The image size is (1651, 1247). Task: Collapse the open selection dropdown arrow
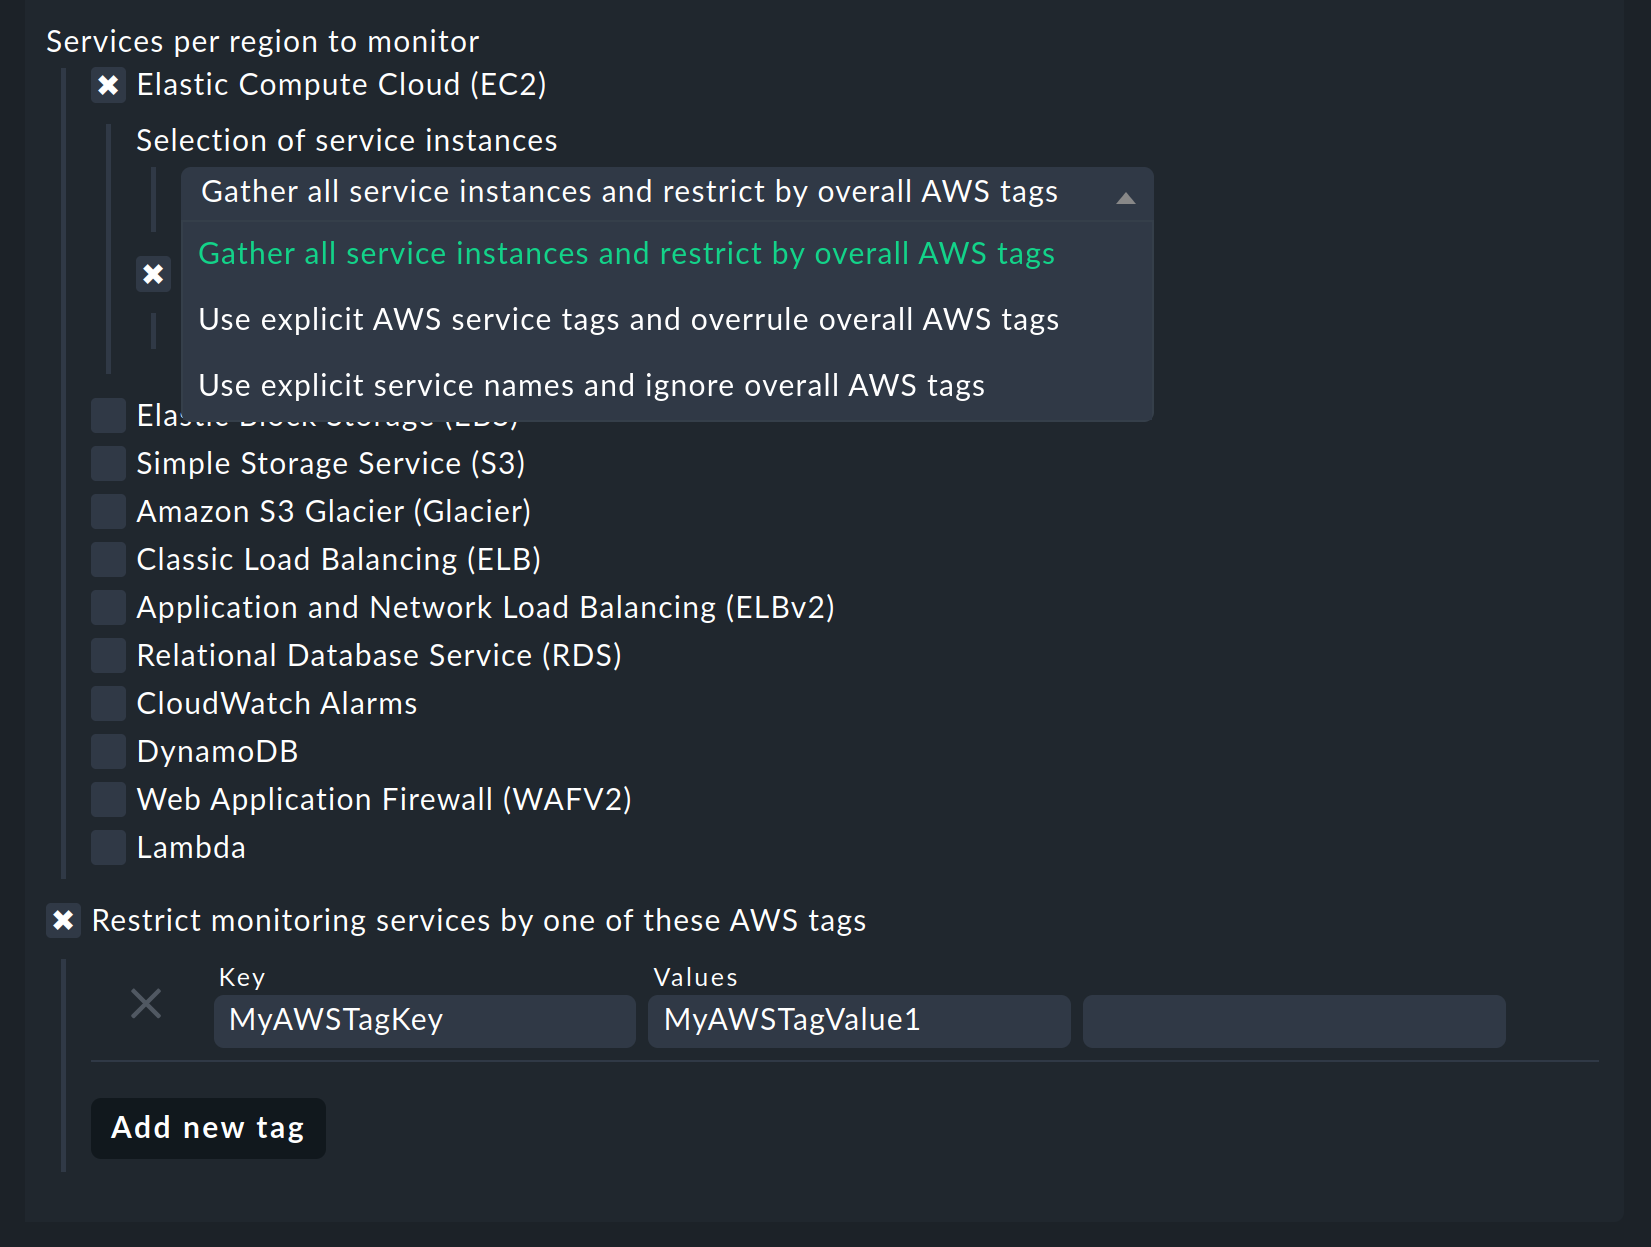click(x=1126, y=196)
